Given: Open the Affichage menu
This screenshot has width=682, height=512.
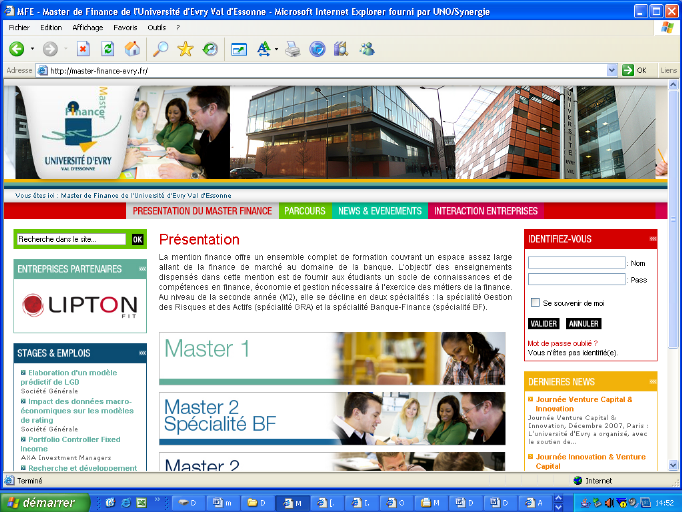Looking at the screenshot, I should (x=88, y=27).
